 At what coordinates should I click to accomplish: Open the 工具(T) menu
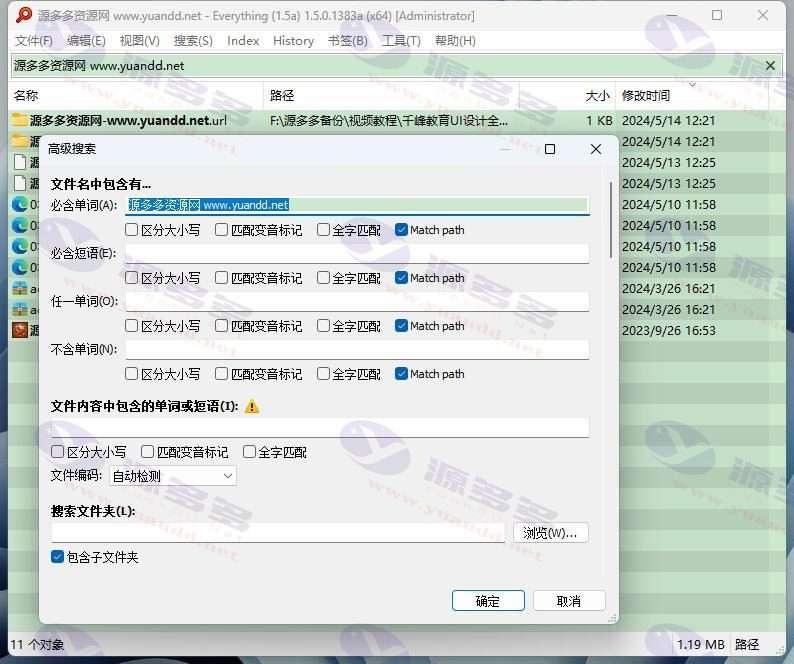(401, 41)
